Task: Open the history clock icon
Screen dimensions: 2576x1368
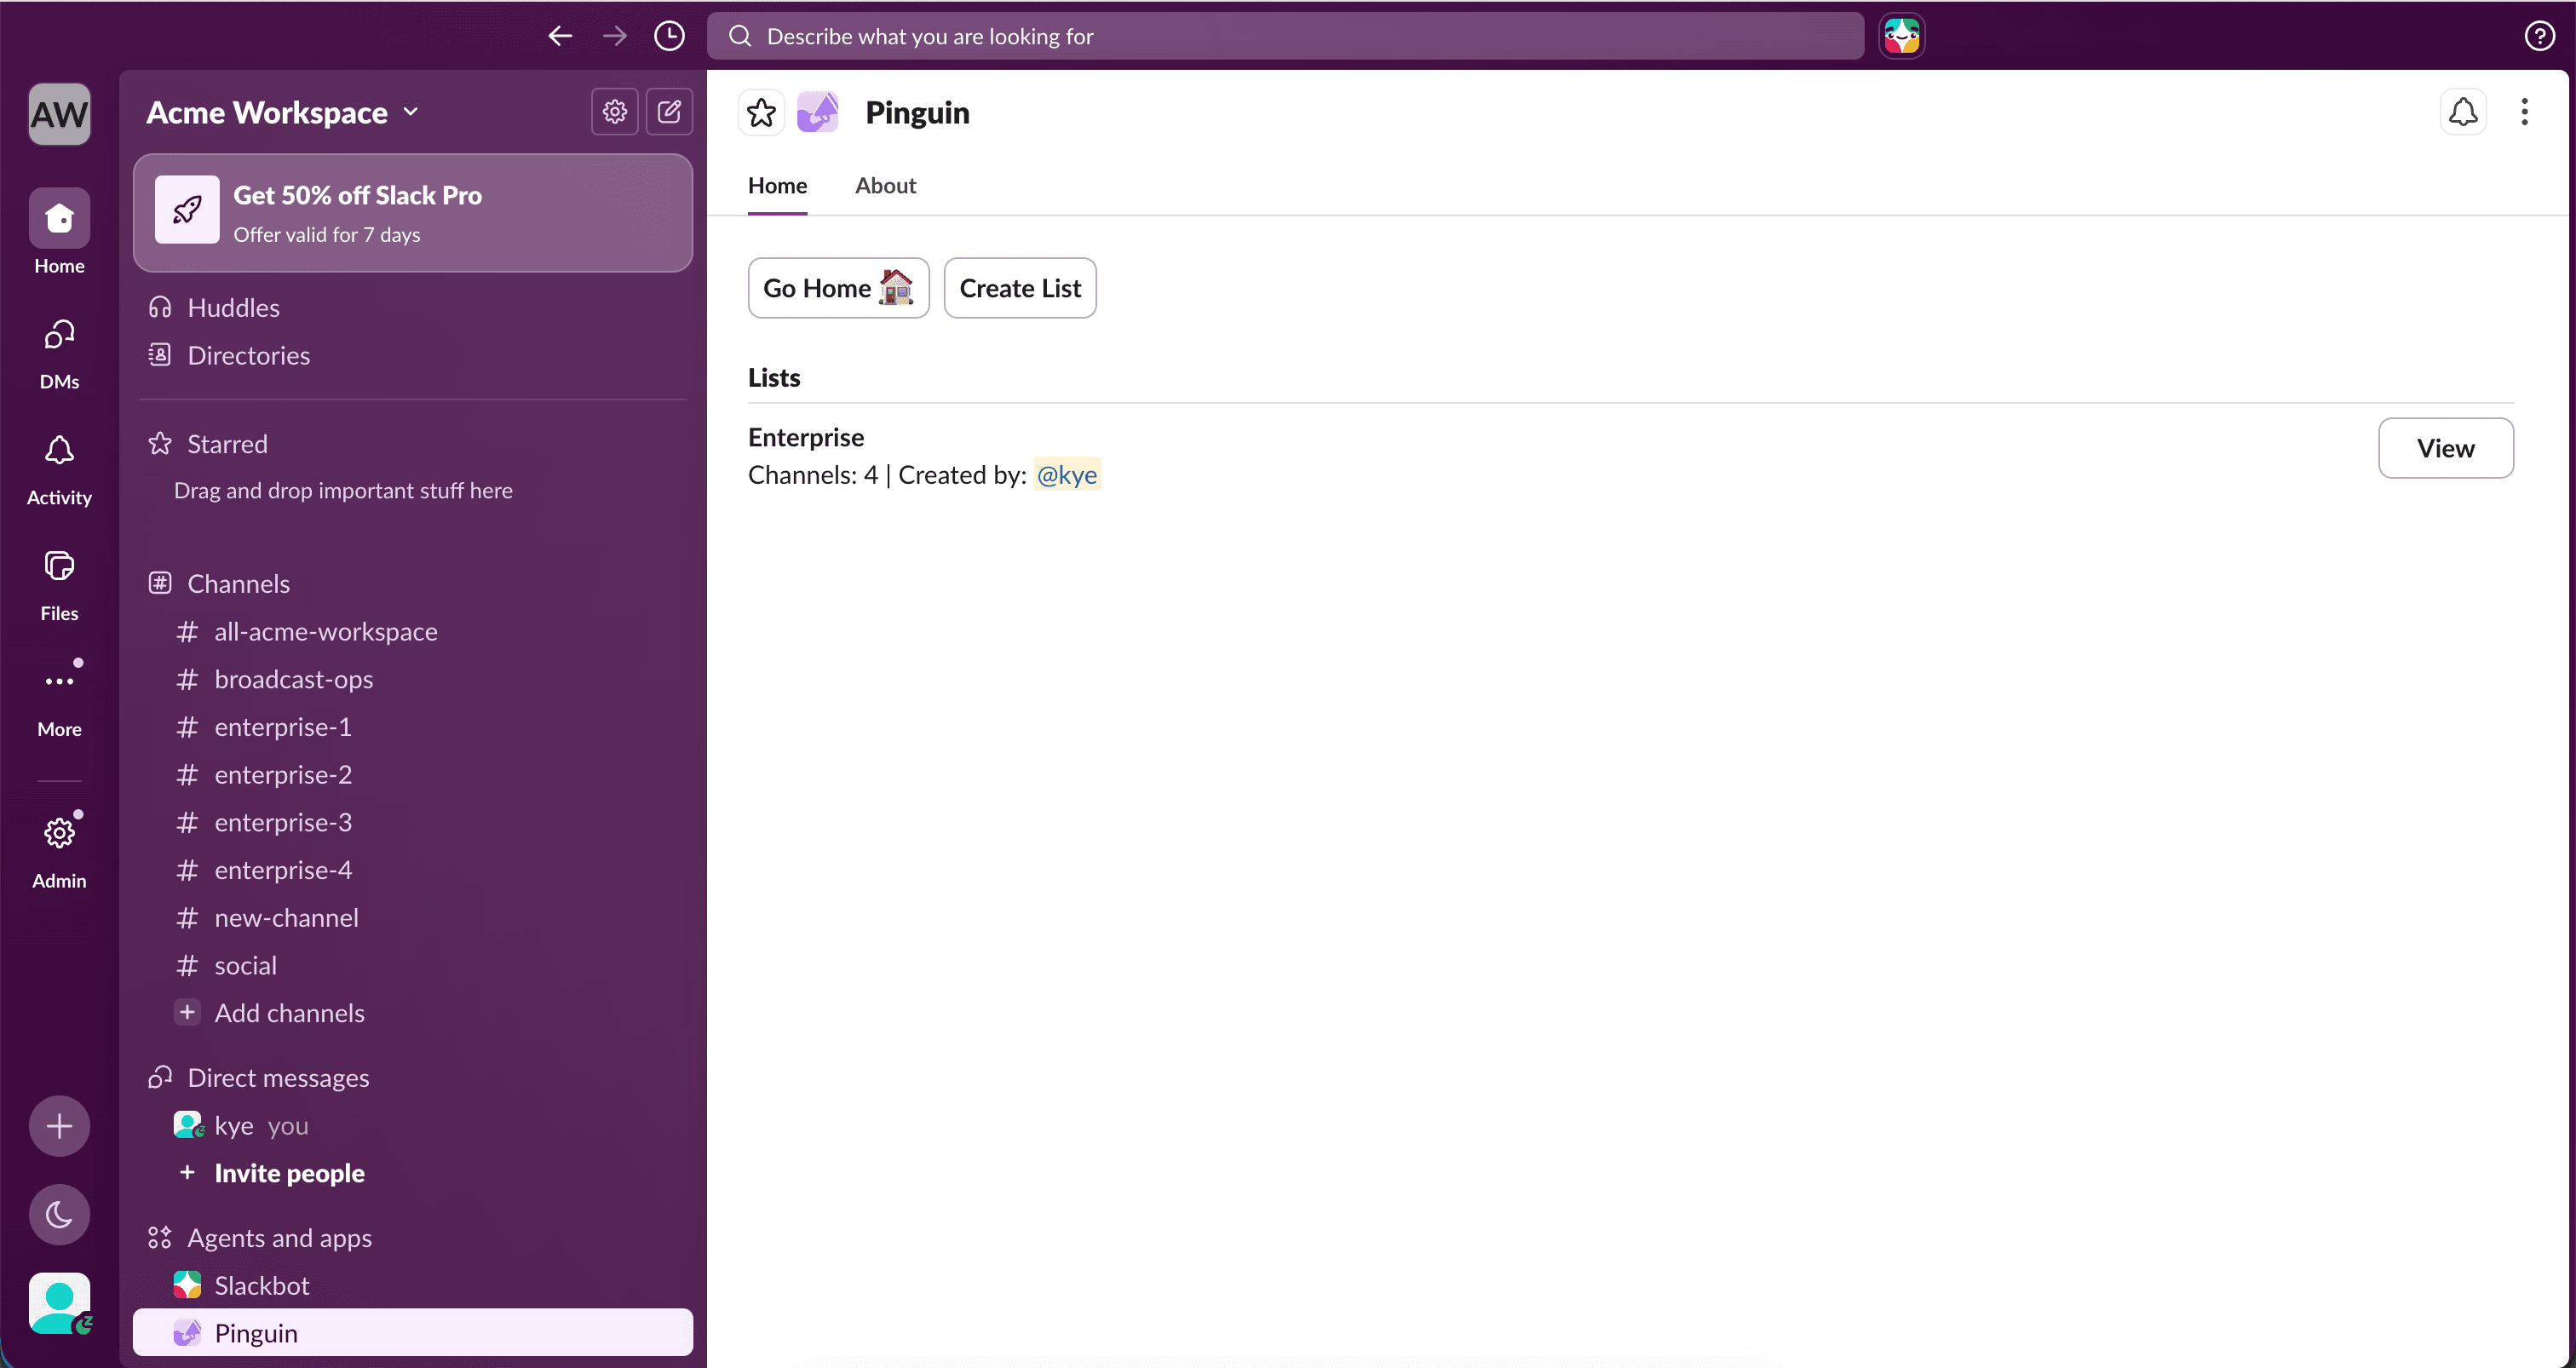Action: tap(669, 36)
